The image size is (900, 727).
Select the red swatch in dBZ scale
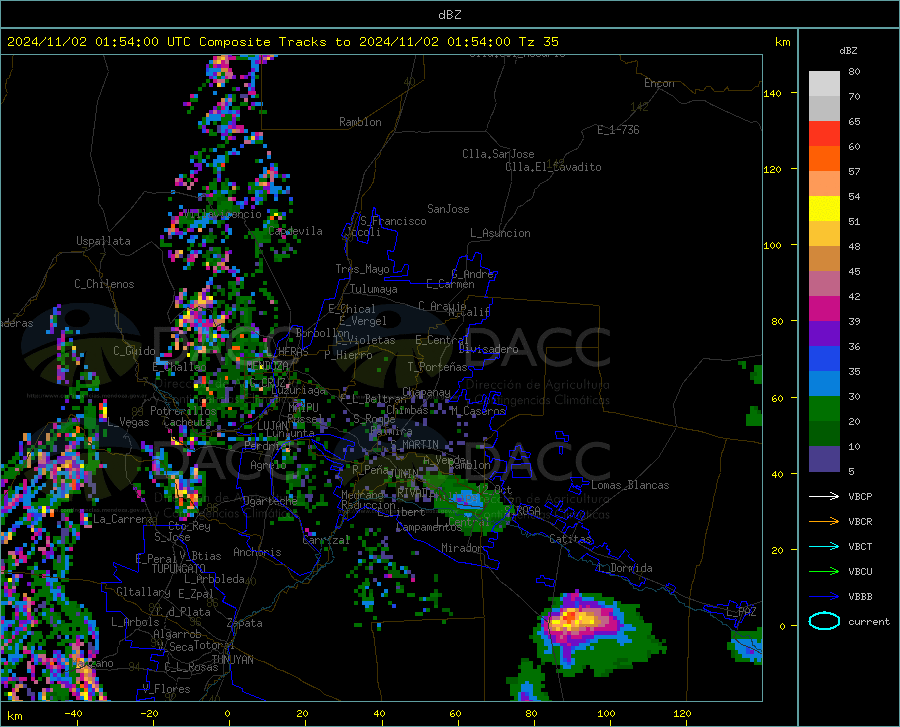824,134
